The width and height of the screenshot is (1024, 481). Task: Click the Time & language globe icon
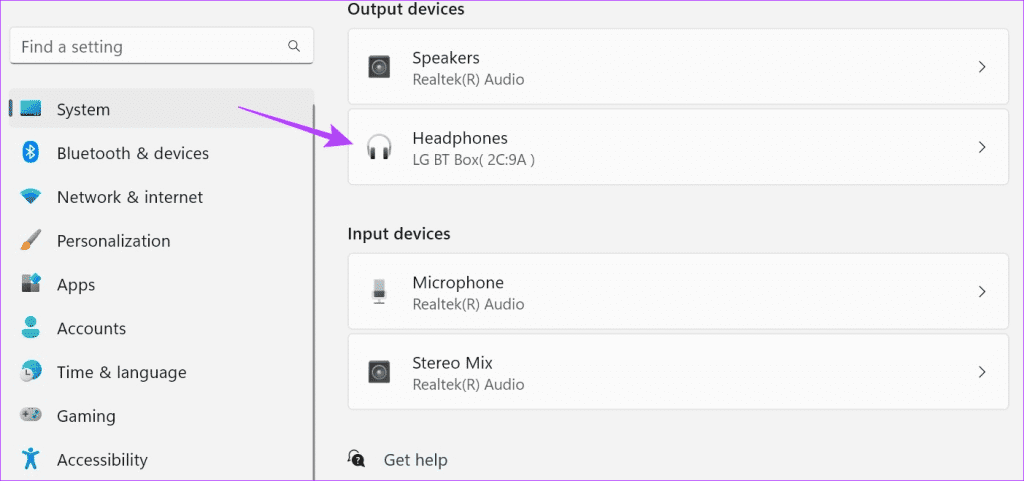[30, 371]
